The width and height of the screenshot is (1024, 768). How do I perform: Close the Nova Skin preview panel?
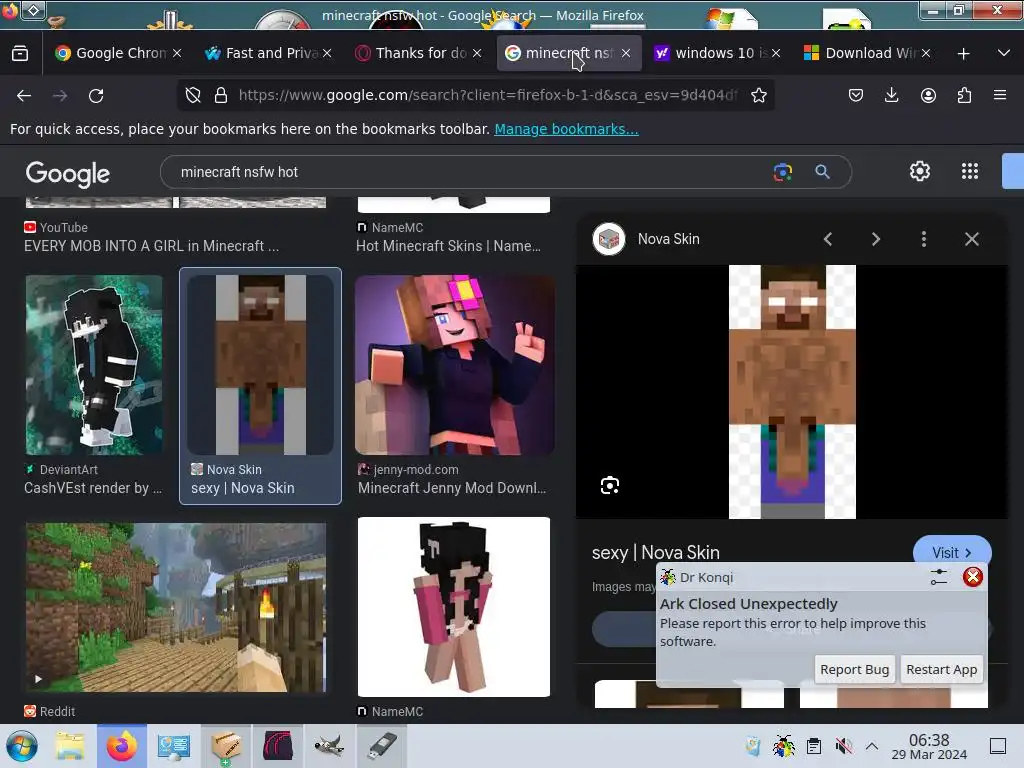[x=972, y=239]
